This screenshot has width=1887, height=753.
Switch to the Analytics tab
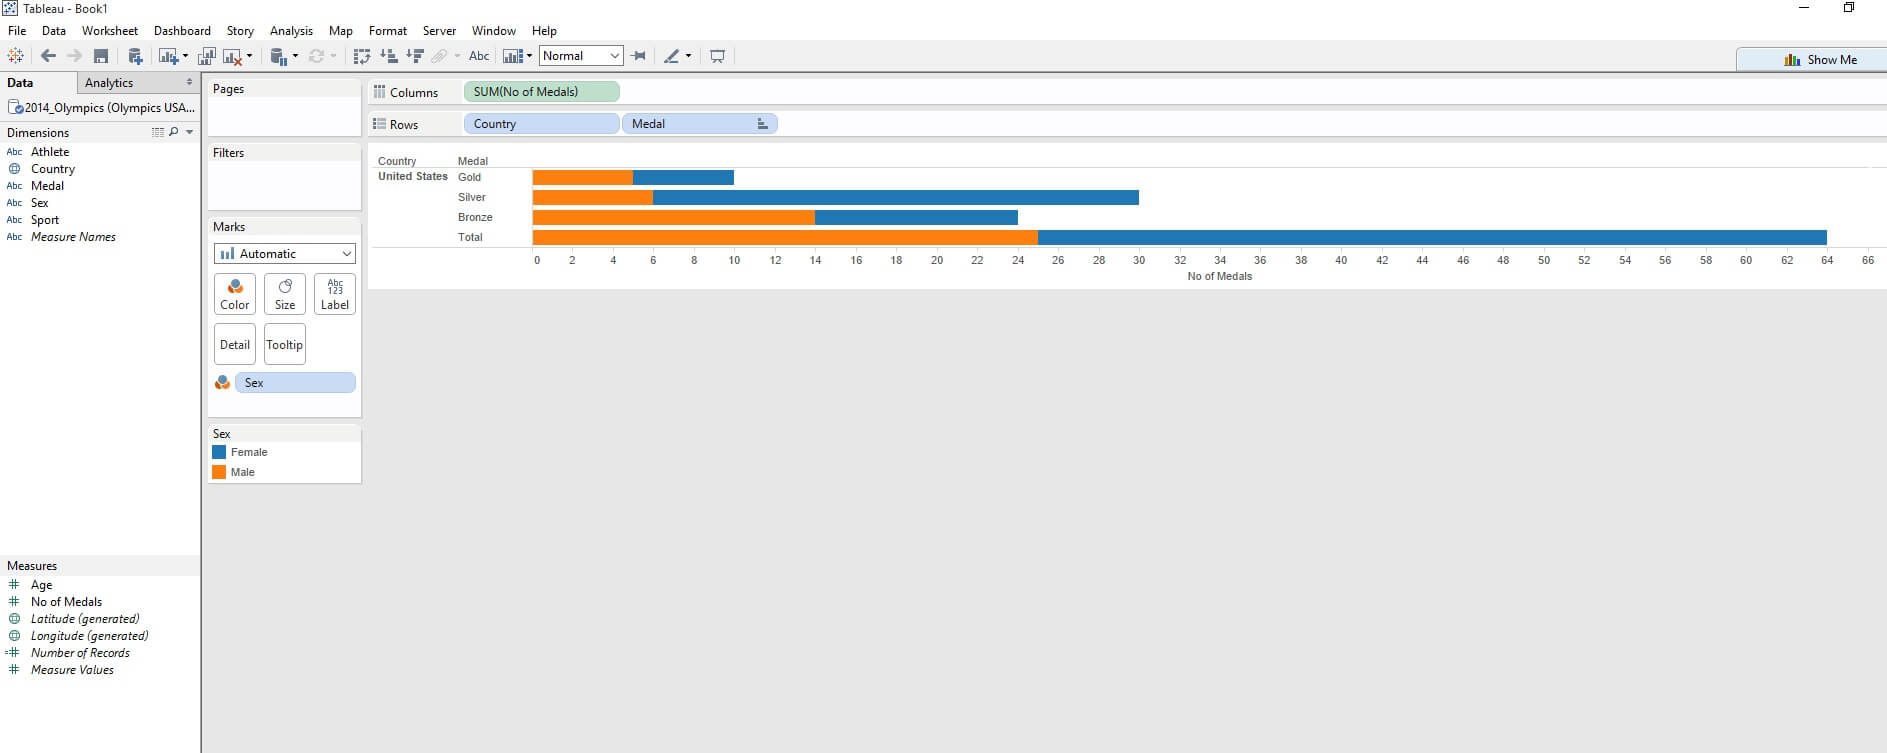[109, 83]
